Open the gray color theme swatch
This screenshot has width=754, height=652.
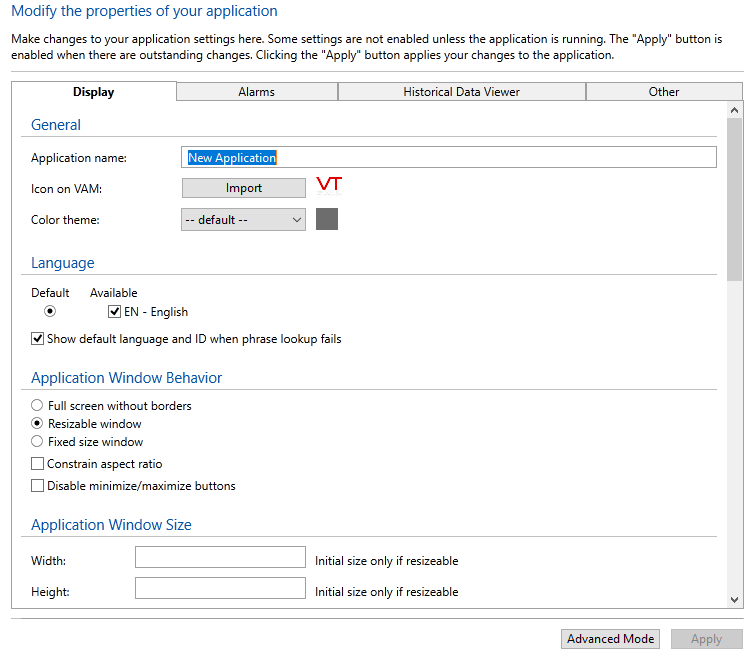click(x=327, y=219)
